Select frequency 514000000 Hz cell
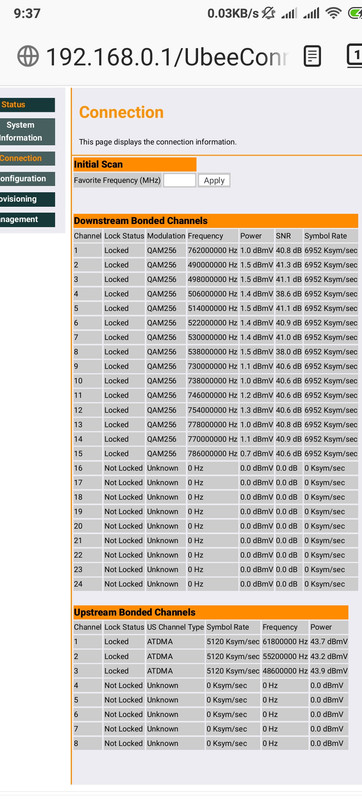 pos(212,308)
